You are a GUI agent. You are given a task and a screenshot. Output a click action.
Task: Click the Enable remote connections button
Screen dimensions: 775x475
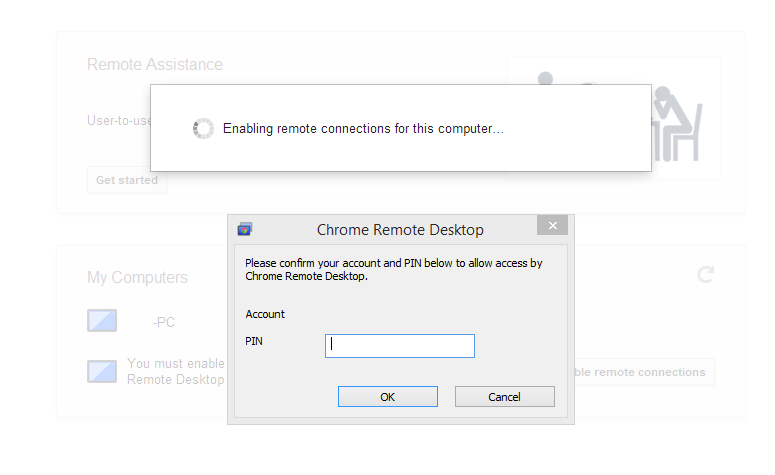click(644, 372)
